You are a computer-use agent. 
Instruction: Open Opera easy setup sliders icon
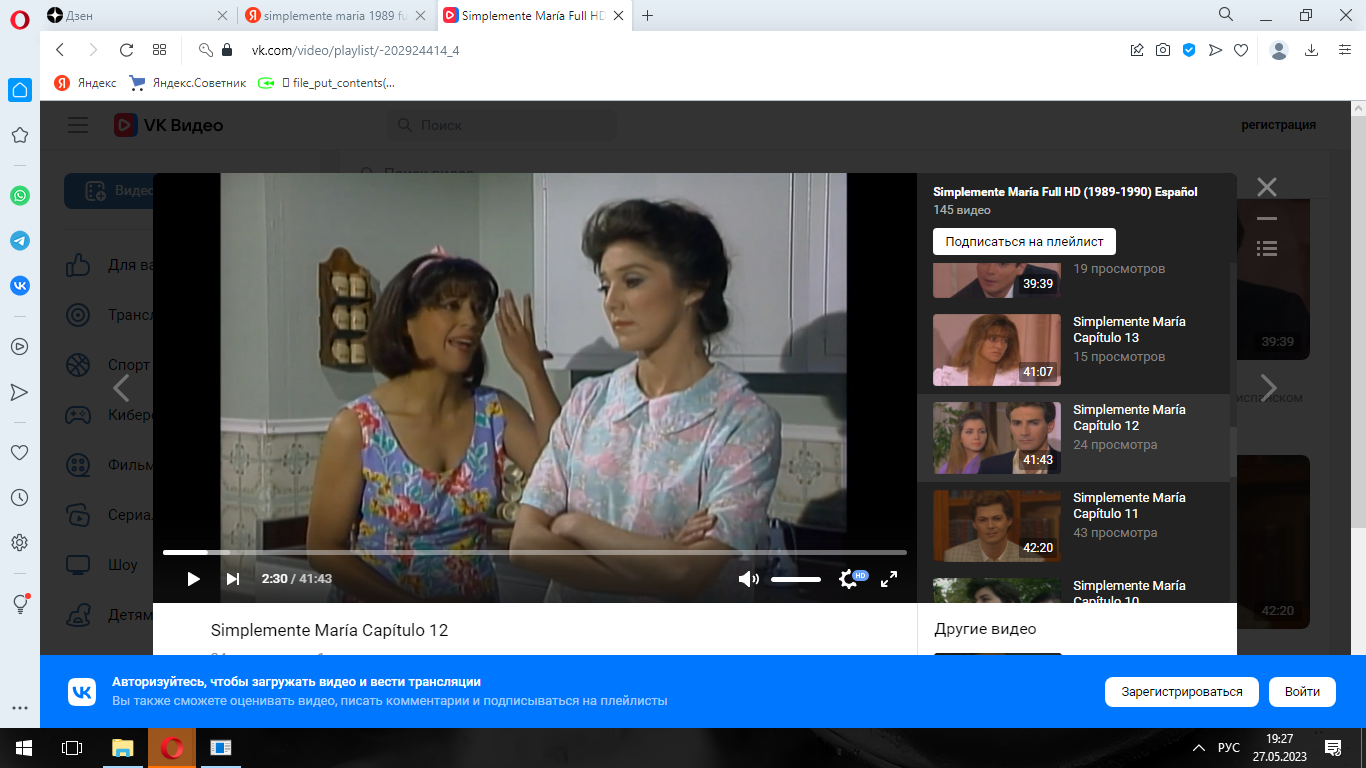click(1345, 50)
